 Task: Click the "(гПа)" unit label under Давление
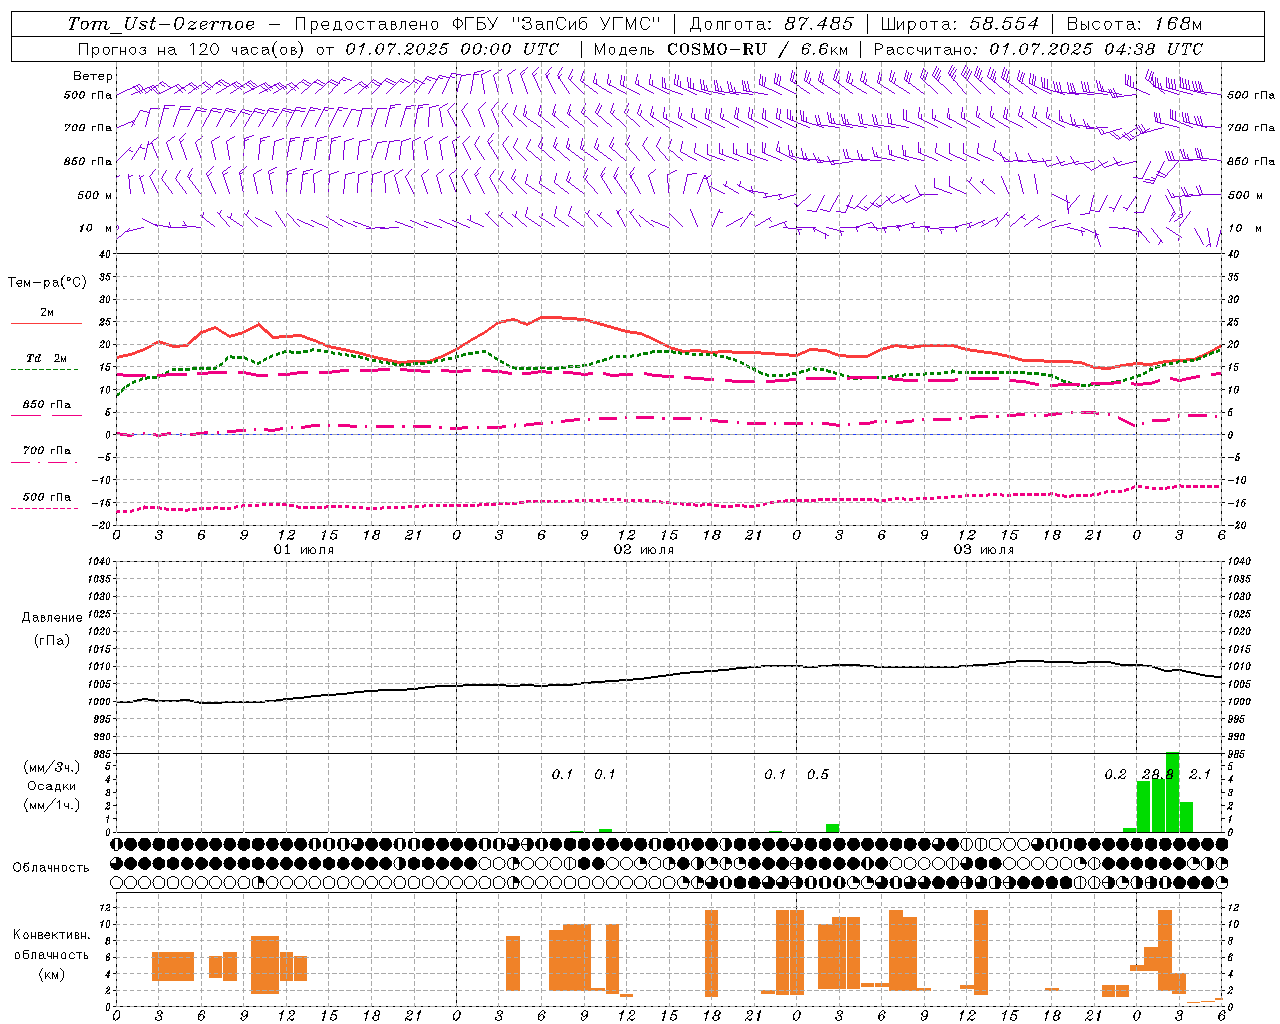[x=52, y=640]
